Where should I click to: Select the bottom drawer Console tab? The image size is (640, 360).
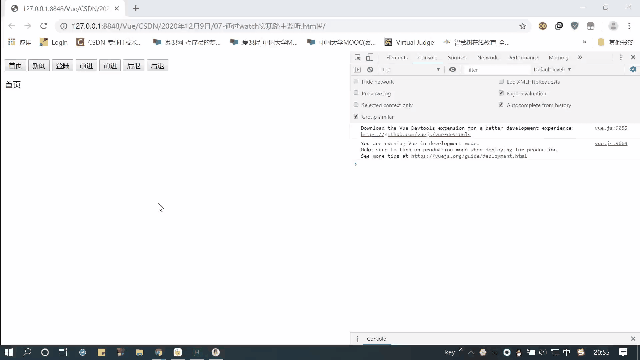click(376, 339)
